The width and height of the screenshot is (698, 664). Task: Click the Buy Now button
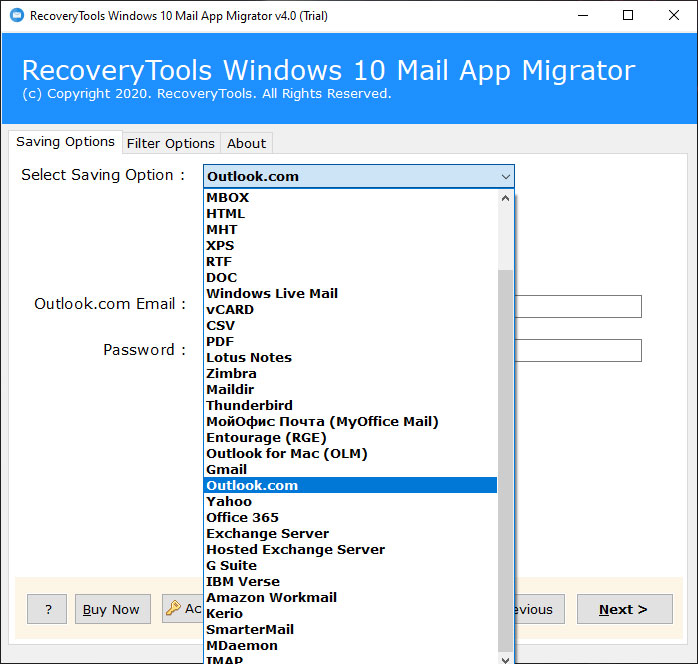(x=113, y=609)
